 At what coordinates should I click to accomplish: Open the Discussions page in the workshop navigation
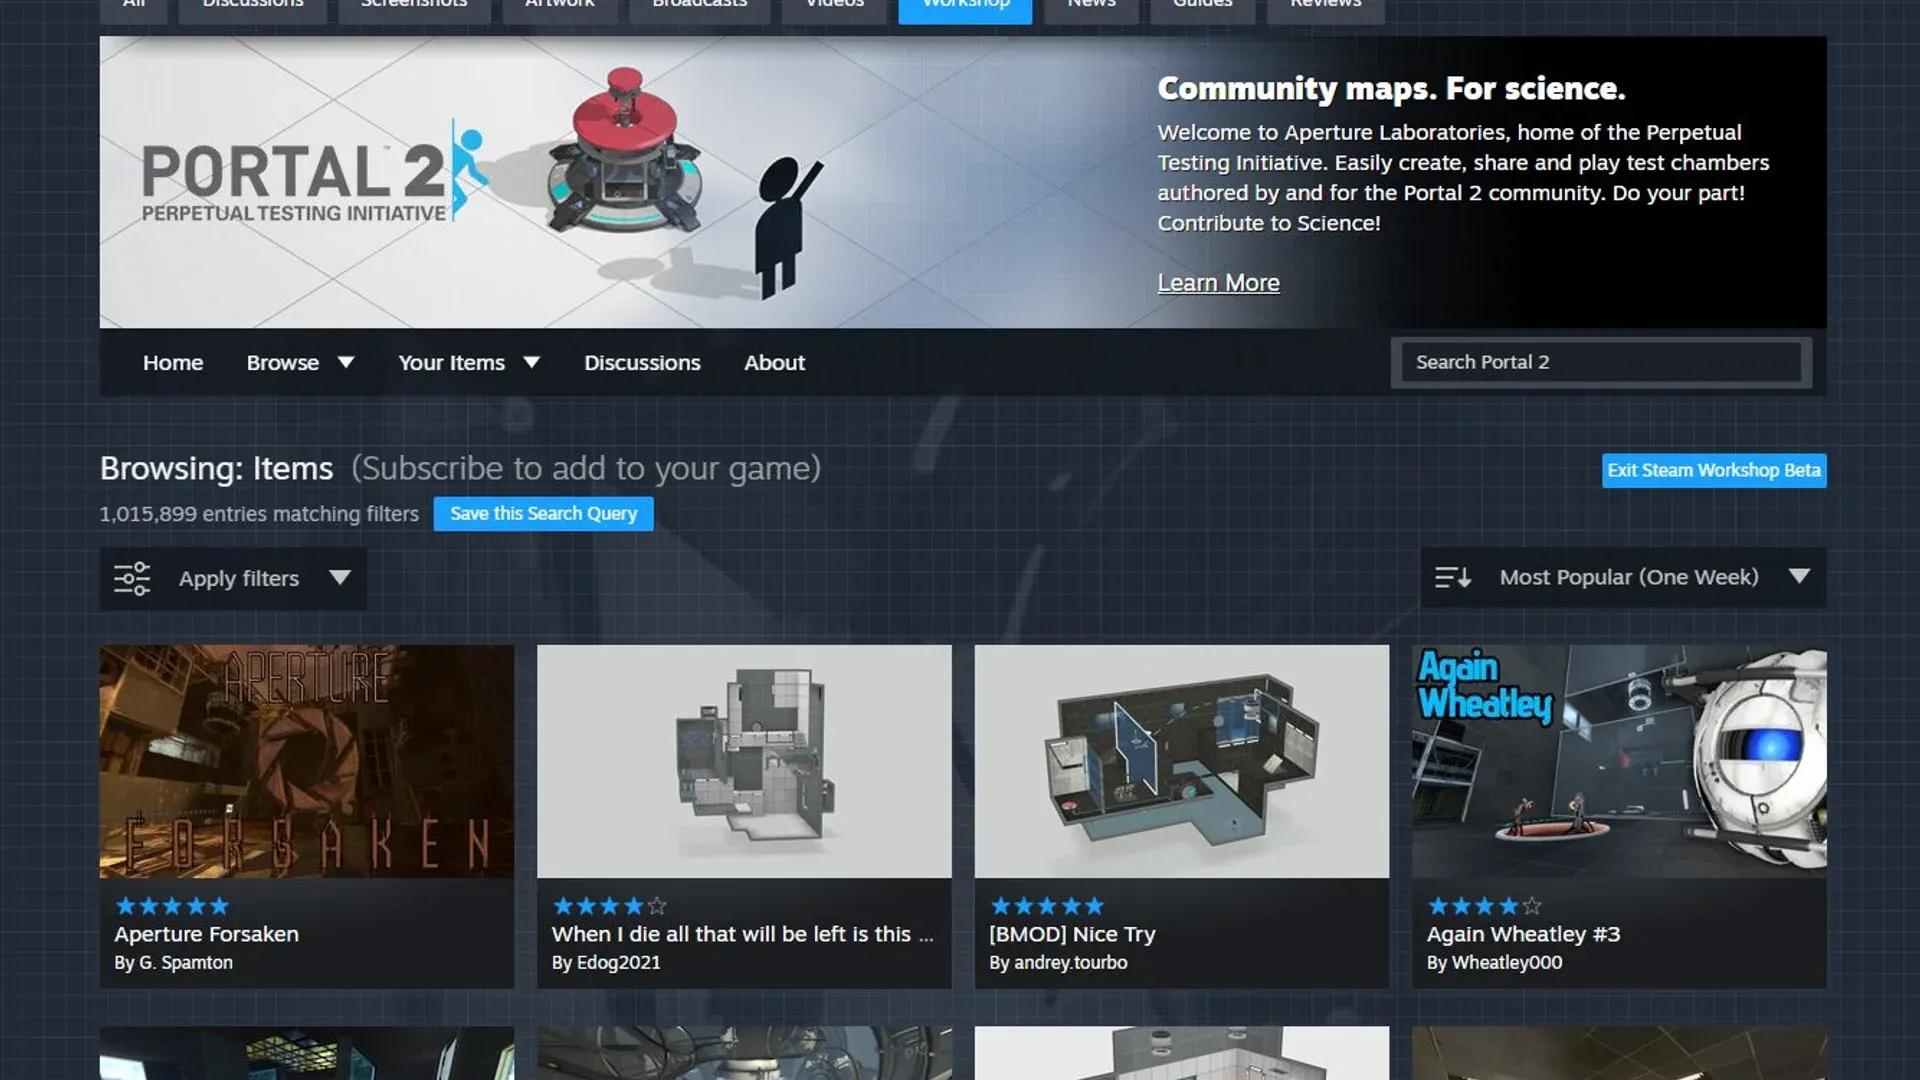pos(642,362)
